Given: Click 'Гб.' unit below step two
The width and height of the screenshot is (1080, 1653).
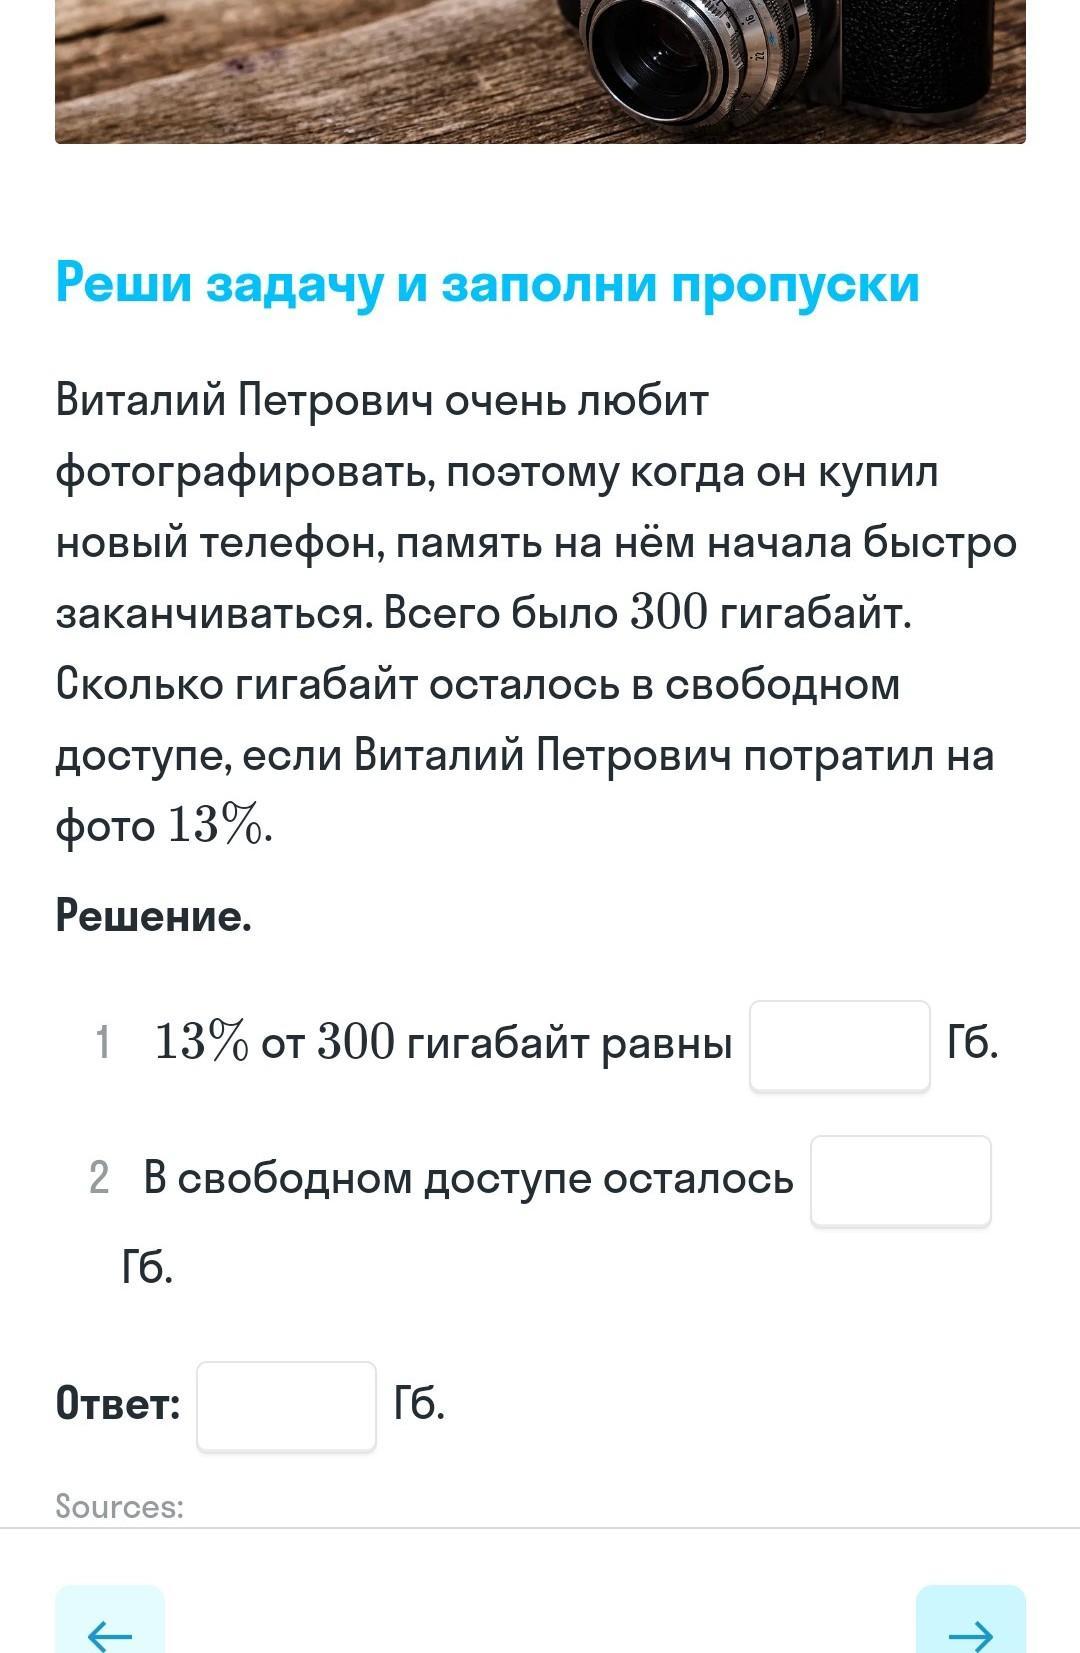Looking at the screenshot, I should [x=147, y=1267].
